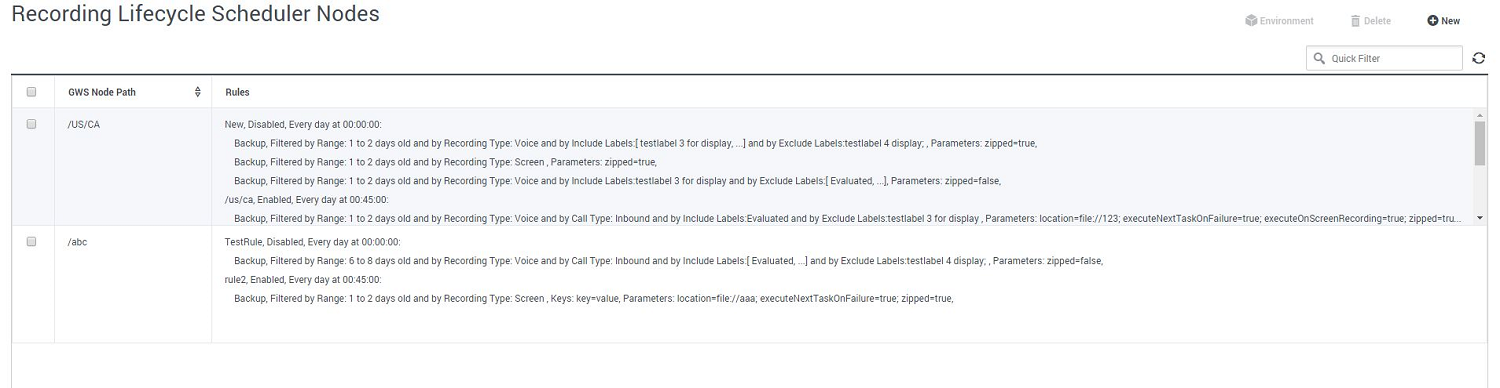Click the rules scrollbar up arrow
The image size is (1500, 388).
[x=1479, y=117]
